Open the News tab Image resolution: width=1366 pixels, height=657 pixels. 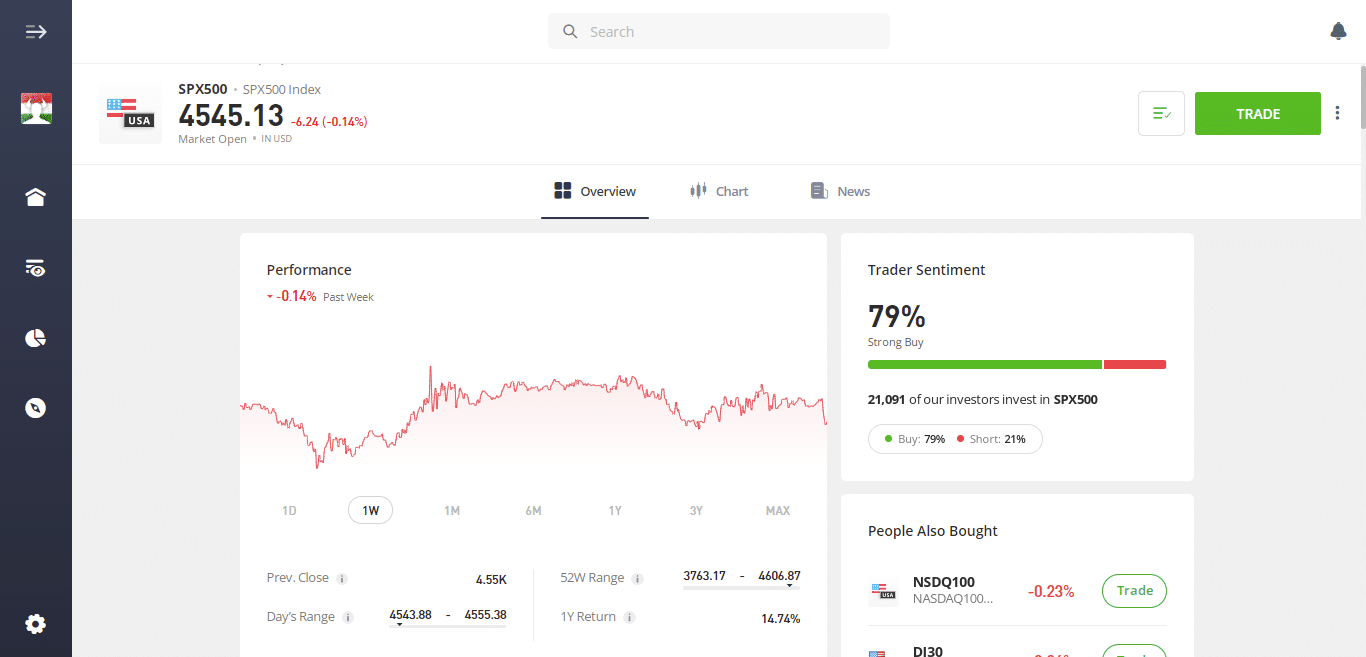tap(840, 190)
